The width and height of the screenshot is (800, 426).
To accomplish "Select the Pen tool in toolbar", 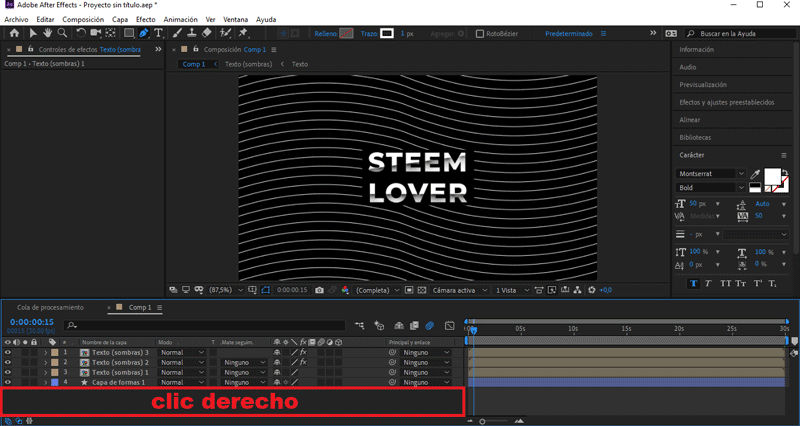I will [x=144, y=33].
